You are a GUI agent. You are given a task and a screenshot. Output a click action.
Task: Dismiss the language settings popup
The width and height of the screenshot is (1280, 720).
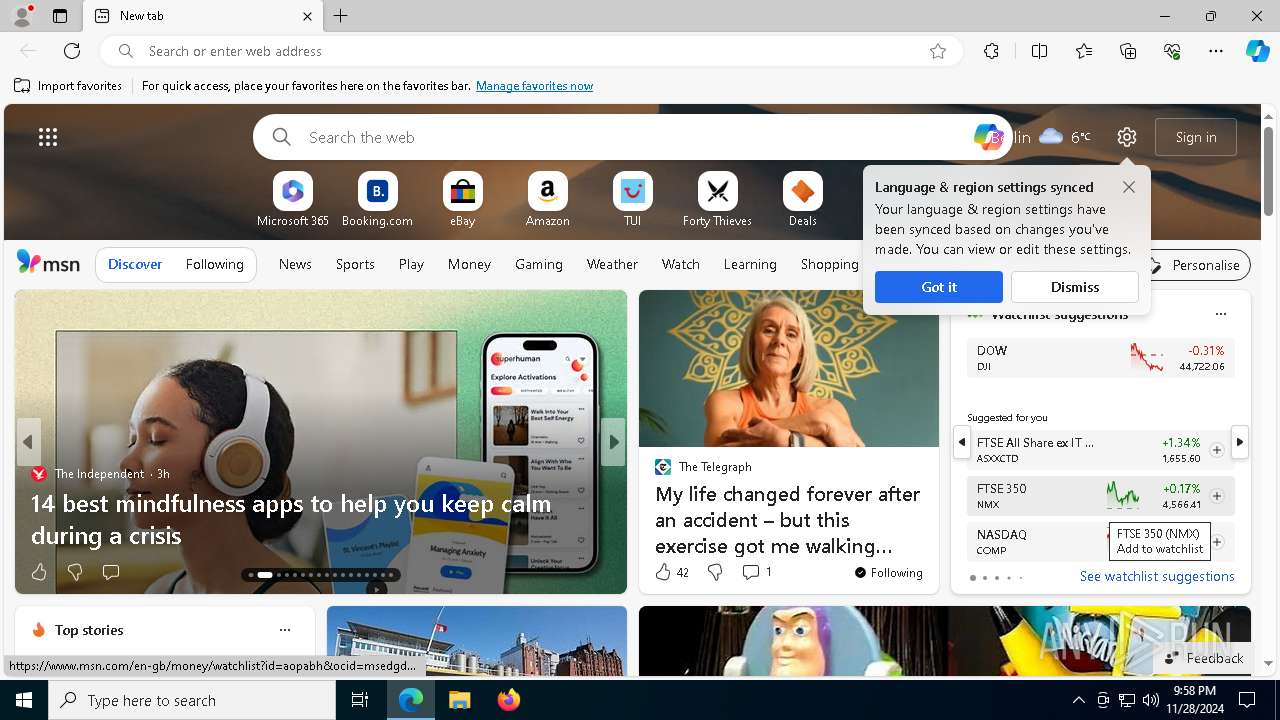click(x=1075, y=287)
